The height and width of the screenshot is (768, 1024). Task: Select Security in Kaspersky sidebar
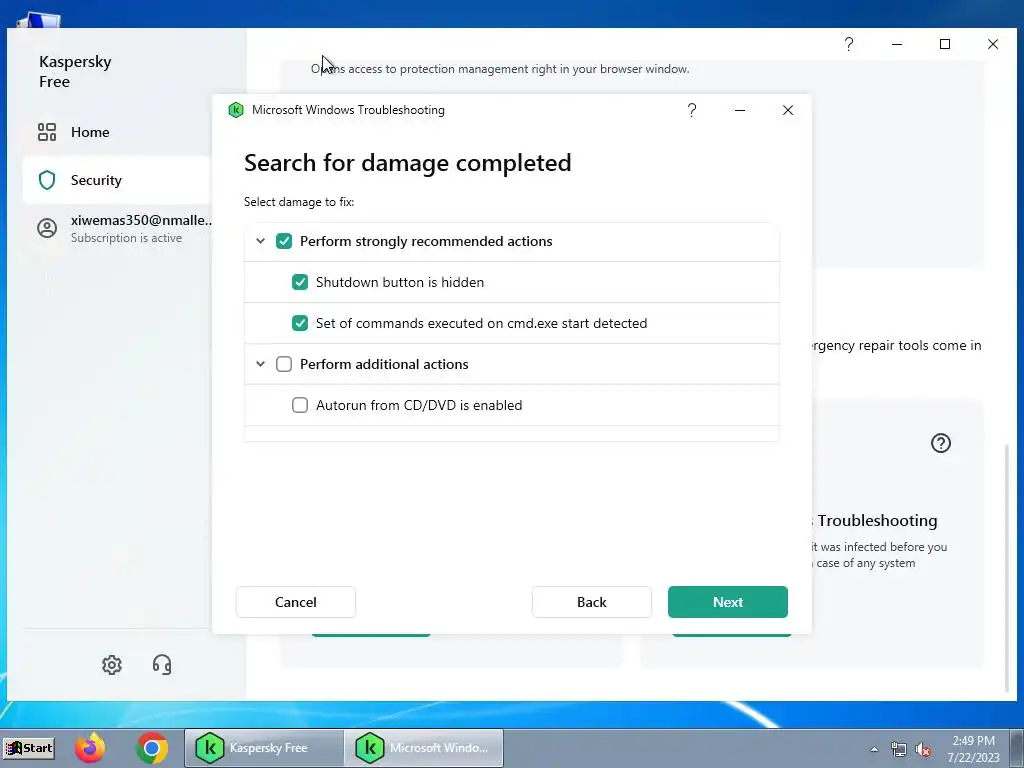(118, 180)
